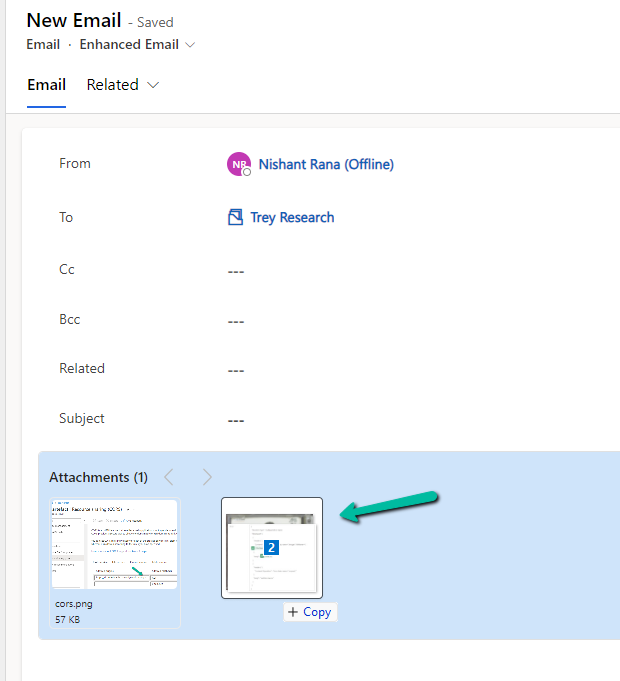Select the Related tab label

tap(112, 85)
